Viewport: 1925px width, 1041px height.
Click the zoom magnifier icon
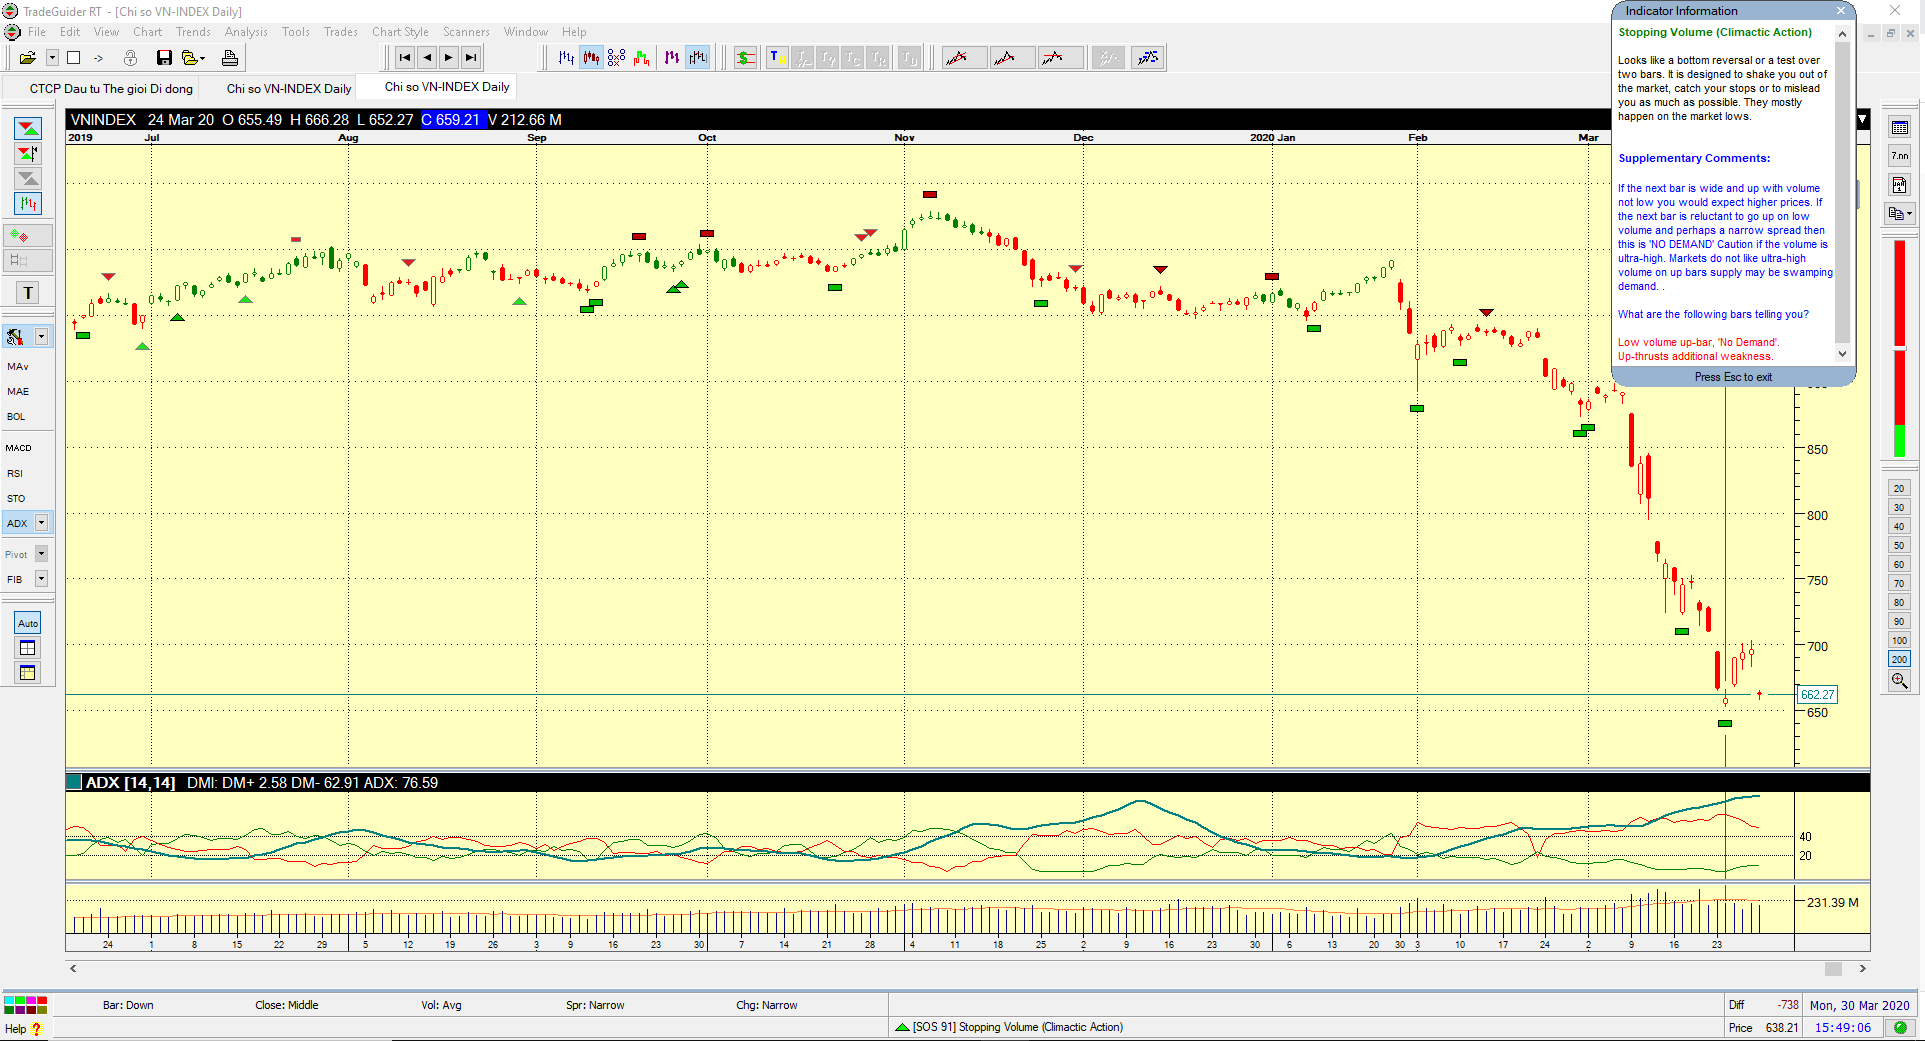1899,681
